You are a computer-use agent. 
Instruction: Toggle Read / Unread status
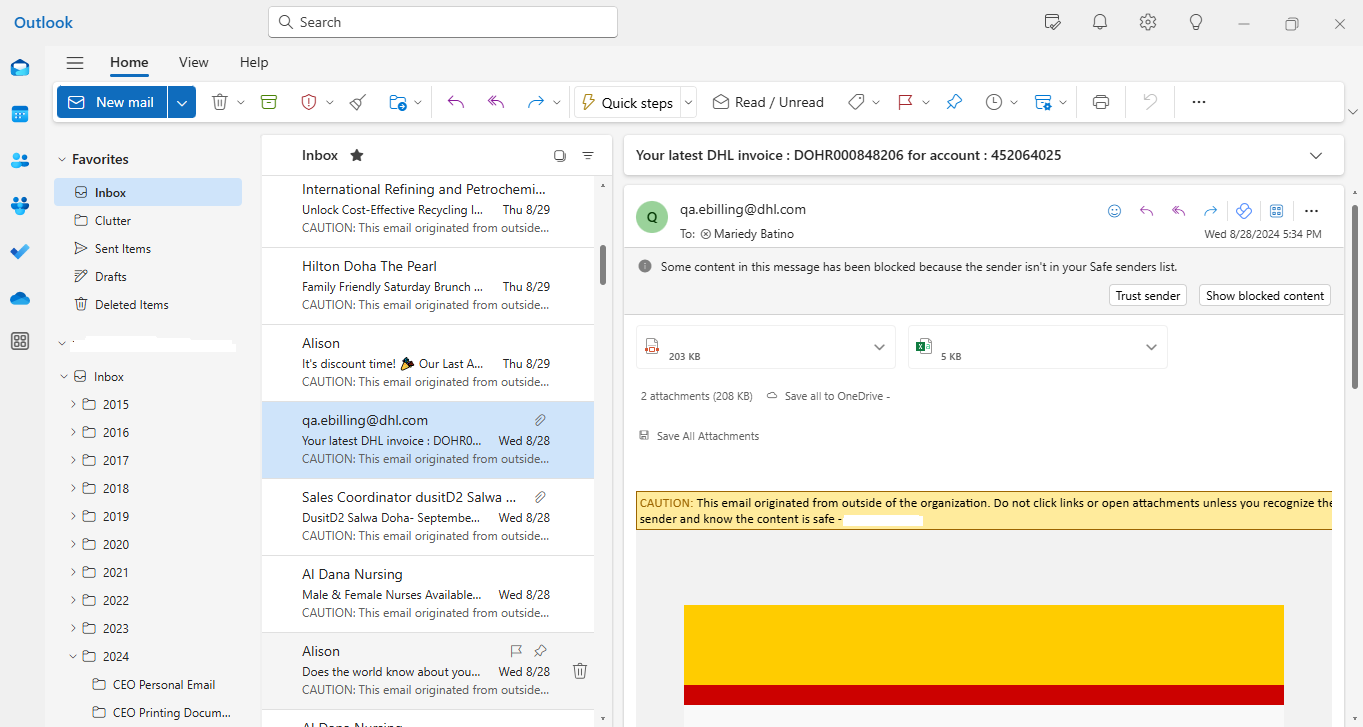click(x=768, y=102)
